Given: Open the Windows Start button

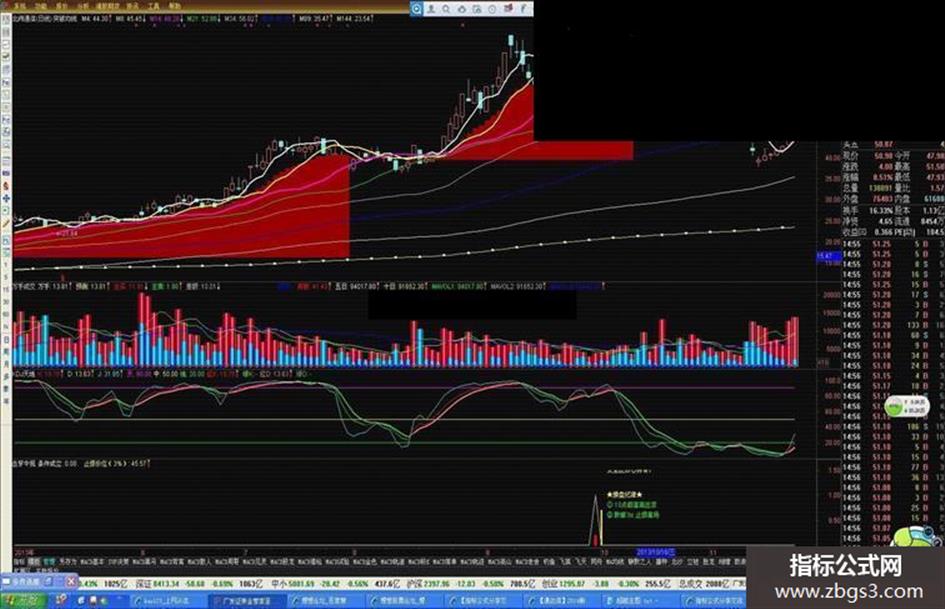Looking at the screenshot, I should tap(23, 601).
